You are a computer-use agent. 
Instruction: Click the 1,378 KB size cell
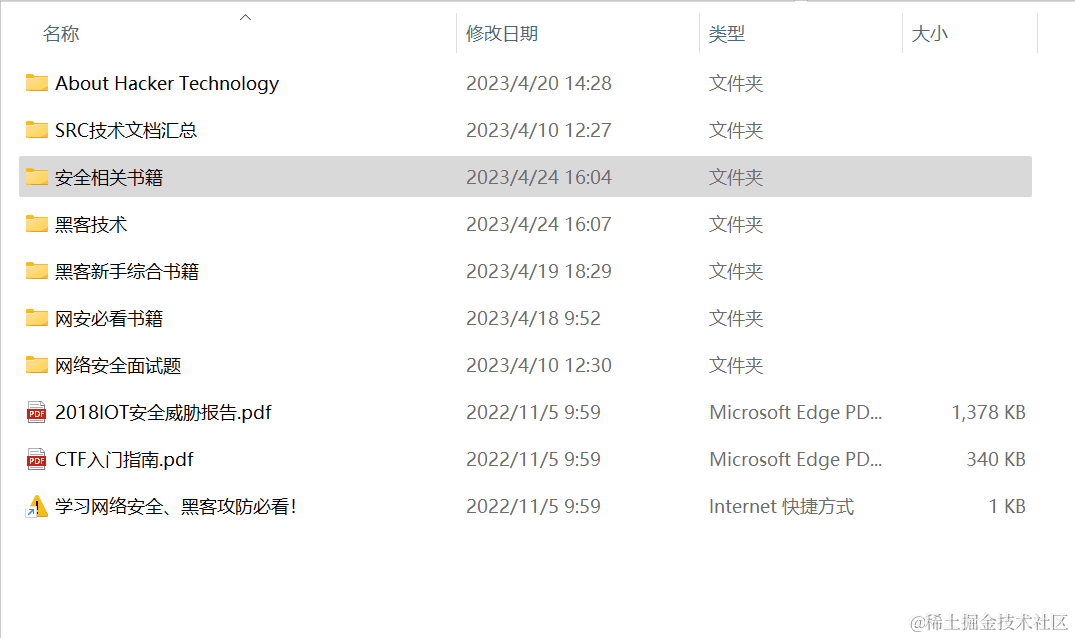click(988, 412)
